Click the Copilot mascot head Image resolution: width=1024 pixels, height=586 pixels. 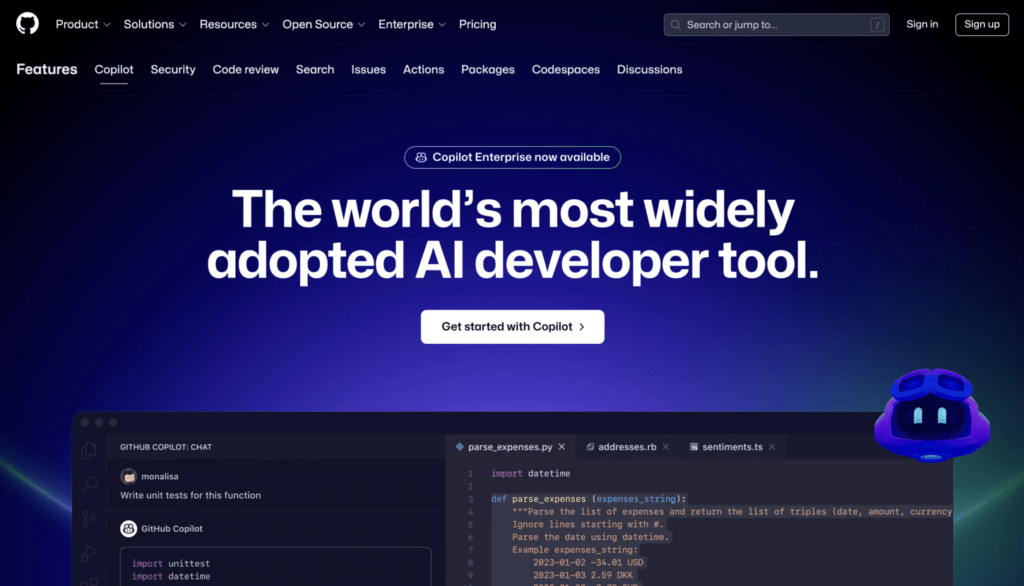pyautogui.click(x=932, y=415)
